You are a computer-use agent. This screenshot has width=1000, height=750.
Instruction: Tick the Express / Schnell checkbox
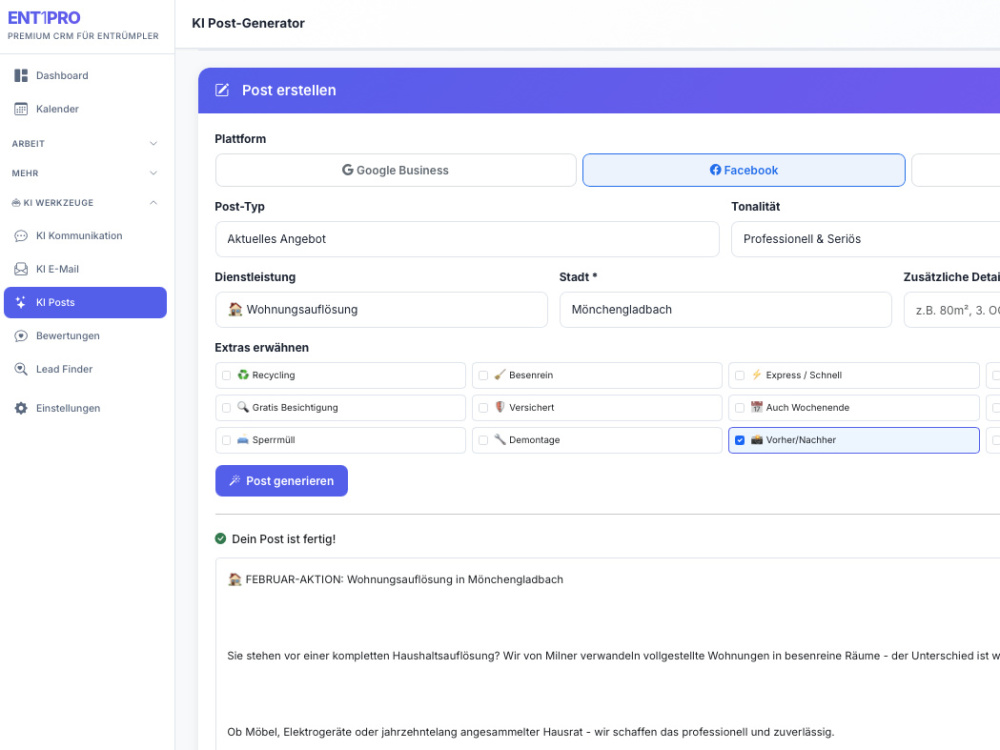tap(740, 376)
